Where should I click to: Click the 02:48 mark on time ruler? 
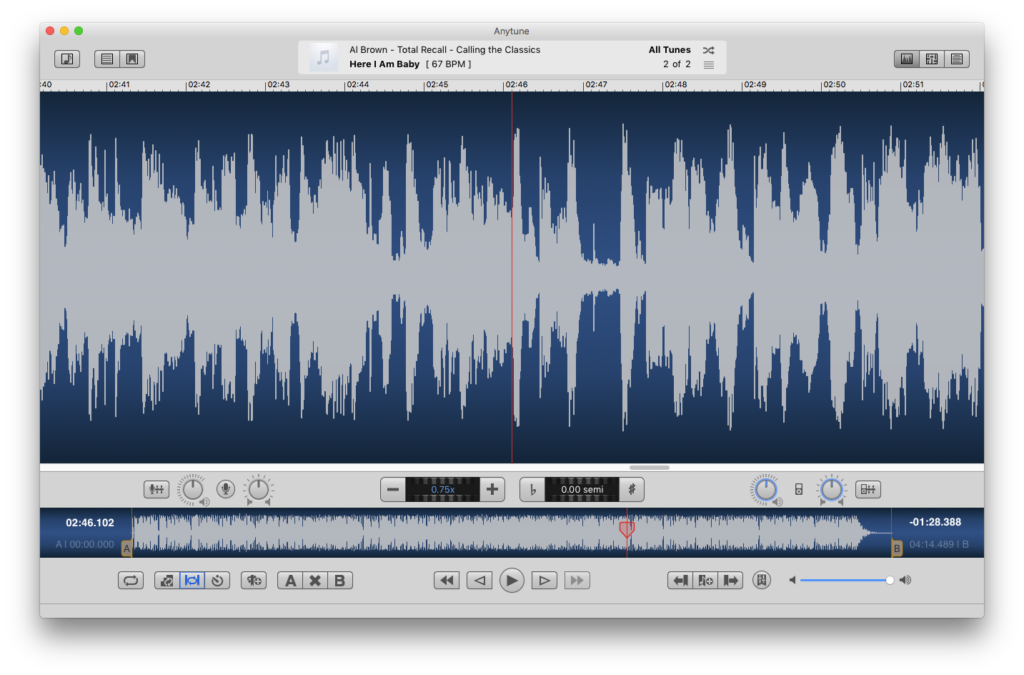[x=675, y=85]
